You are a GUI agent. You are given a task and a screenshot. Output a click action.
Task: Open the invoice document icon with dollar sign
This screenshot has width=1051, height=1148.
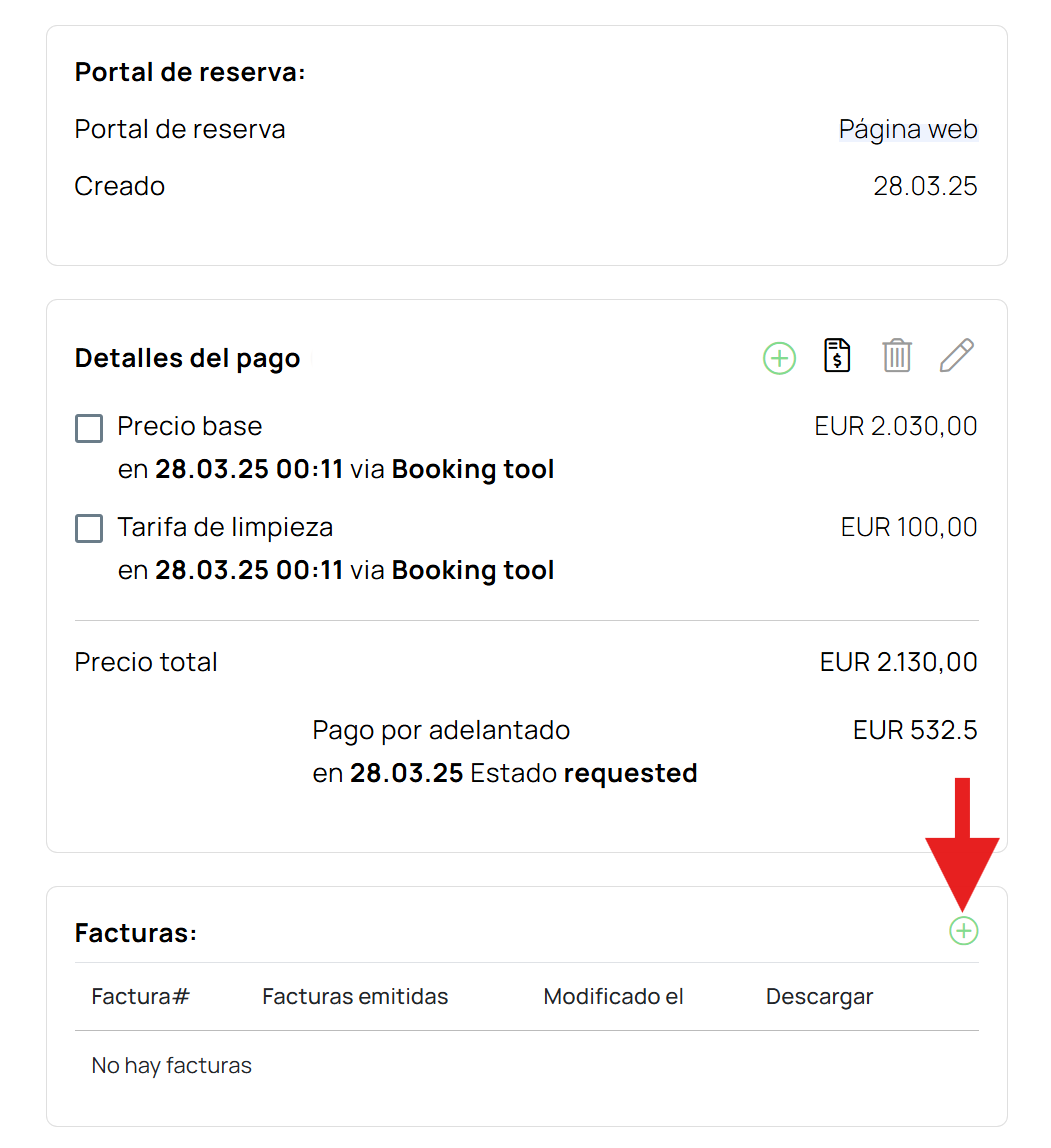837,356
